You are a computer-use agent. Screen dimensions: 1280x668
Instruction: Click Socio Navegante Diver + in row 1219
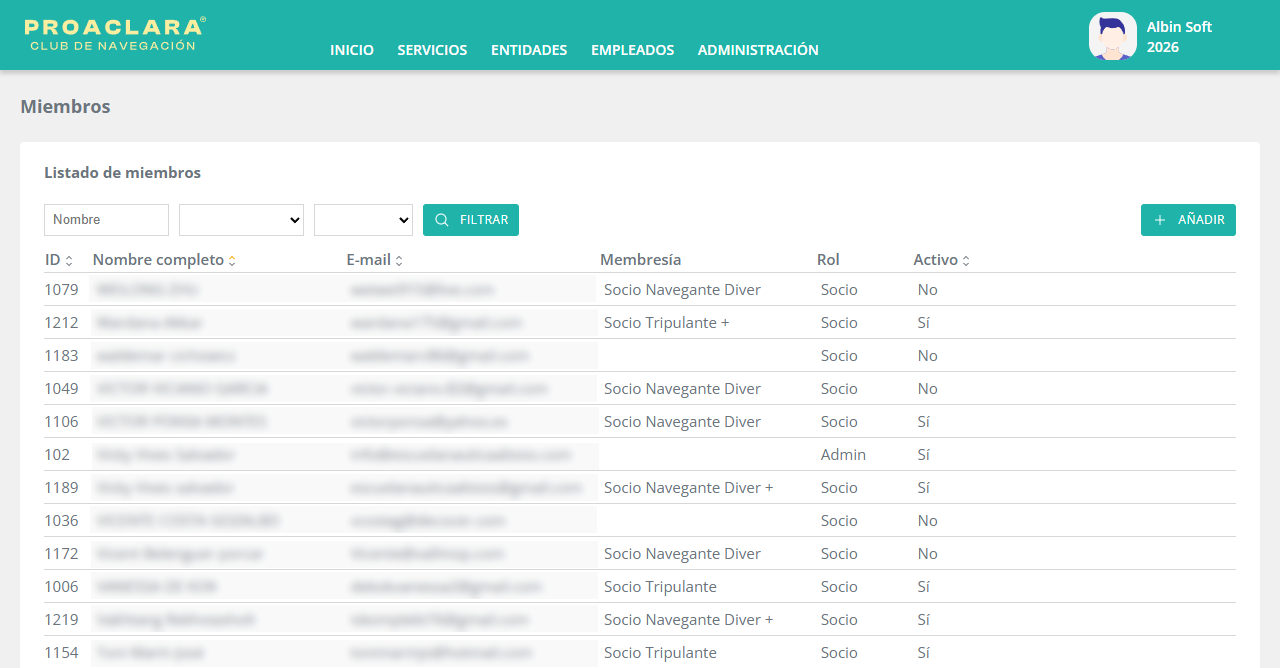click(x=689, y=620)
